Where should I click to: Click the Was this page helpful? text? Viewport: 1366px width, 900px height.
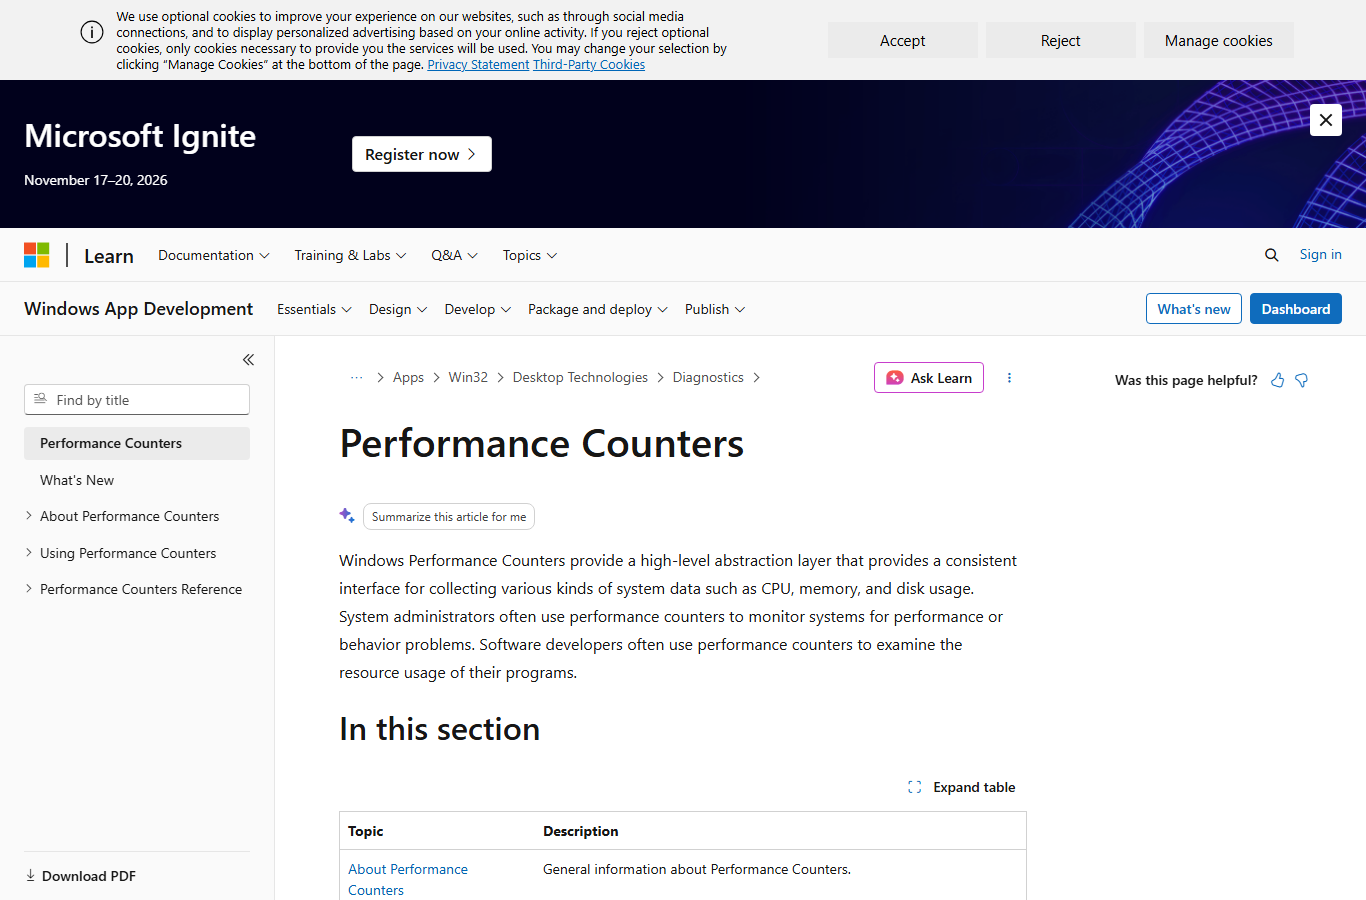[x=1186, y=380]
